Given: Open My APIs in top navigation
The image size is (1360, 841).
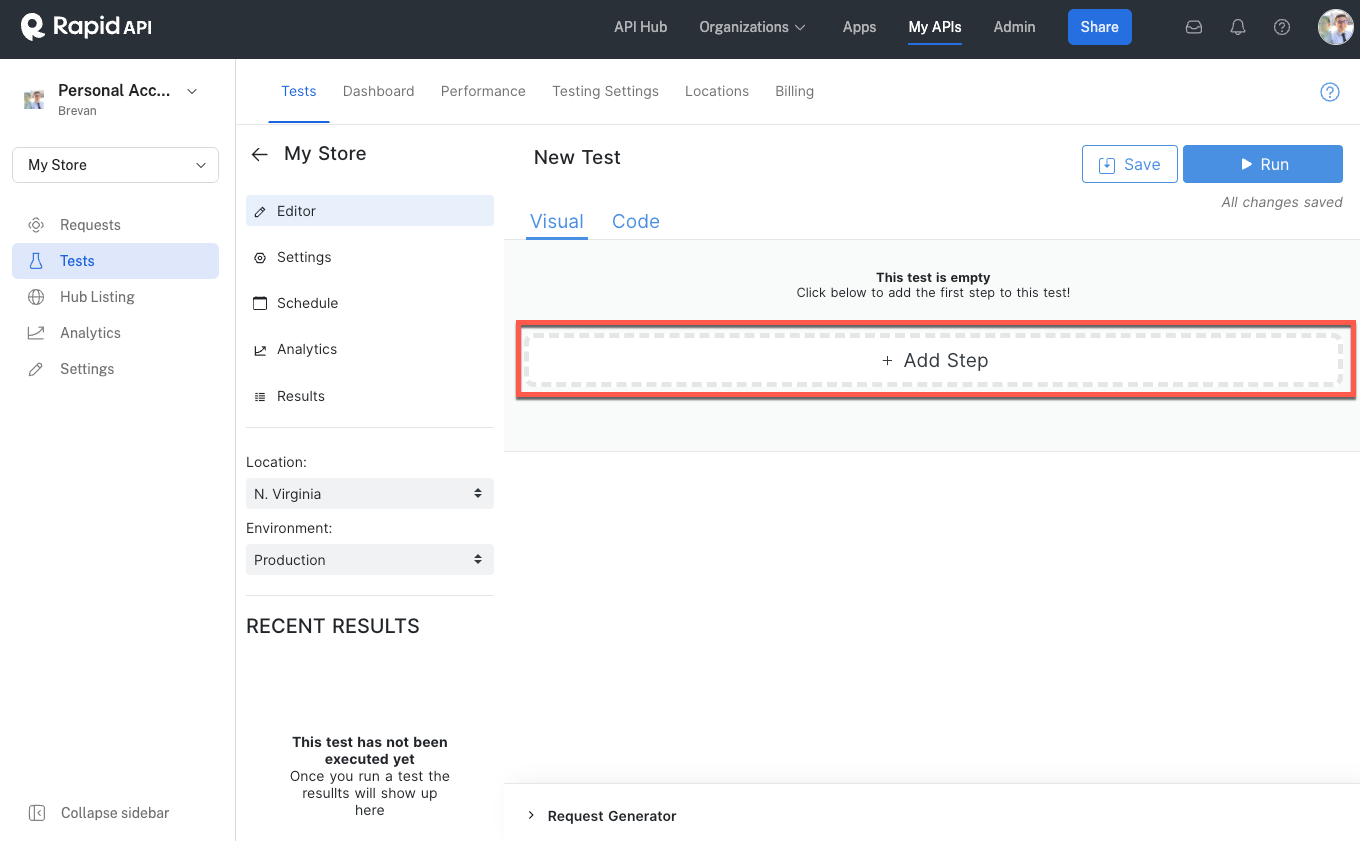Looking at the screenshot, I should [x=935, y=27].
